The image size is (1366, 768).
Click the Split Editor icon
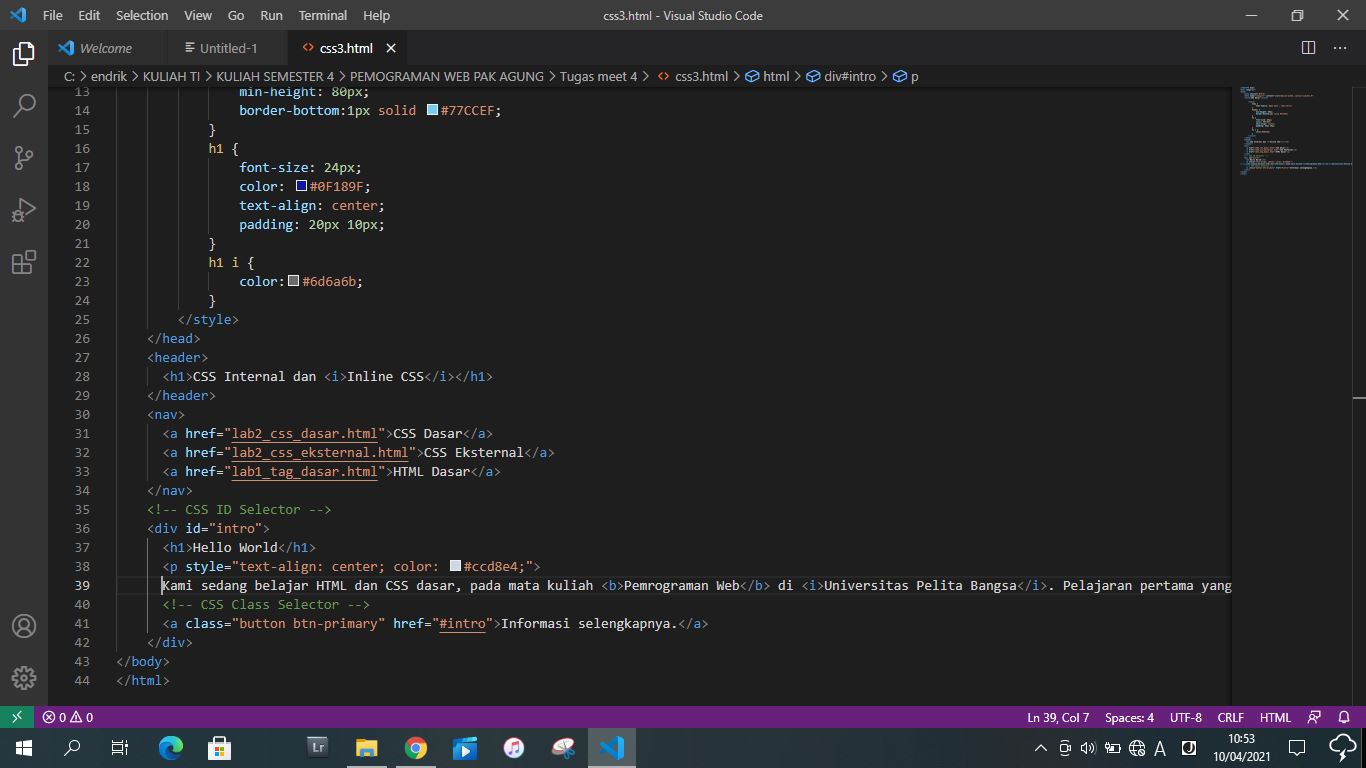coord(1308,47)
